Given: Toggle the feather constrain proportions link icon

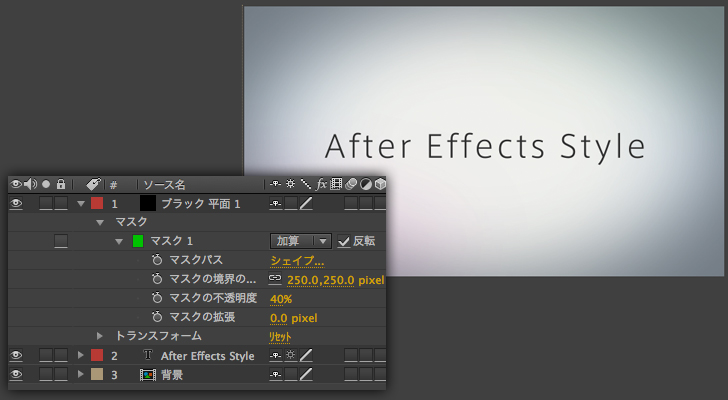Looking at the screenshot, I should 275,278.
